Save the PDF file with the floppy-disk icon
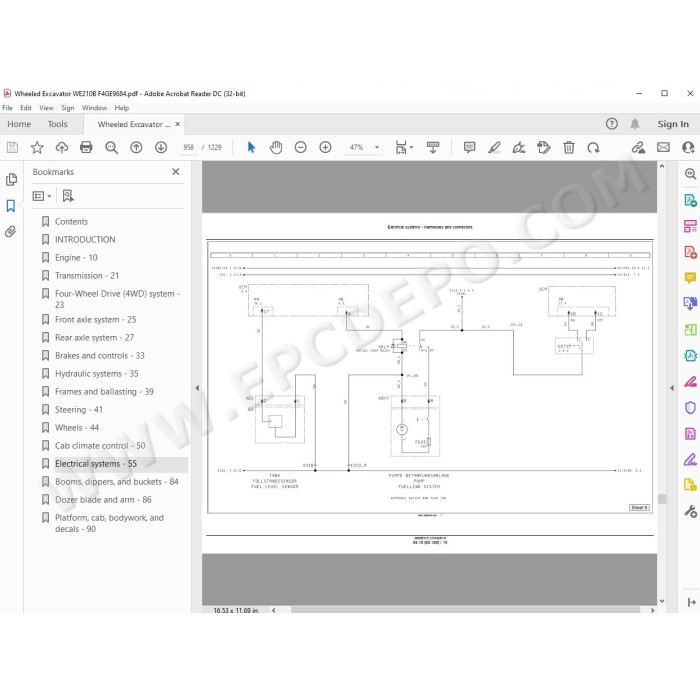Viewport: 700px width, 700px height. click(x=12, y=147)
